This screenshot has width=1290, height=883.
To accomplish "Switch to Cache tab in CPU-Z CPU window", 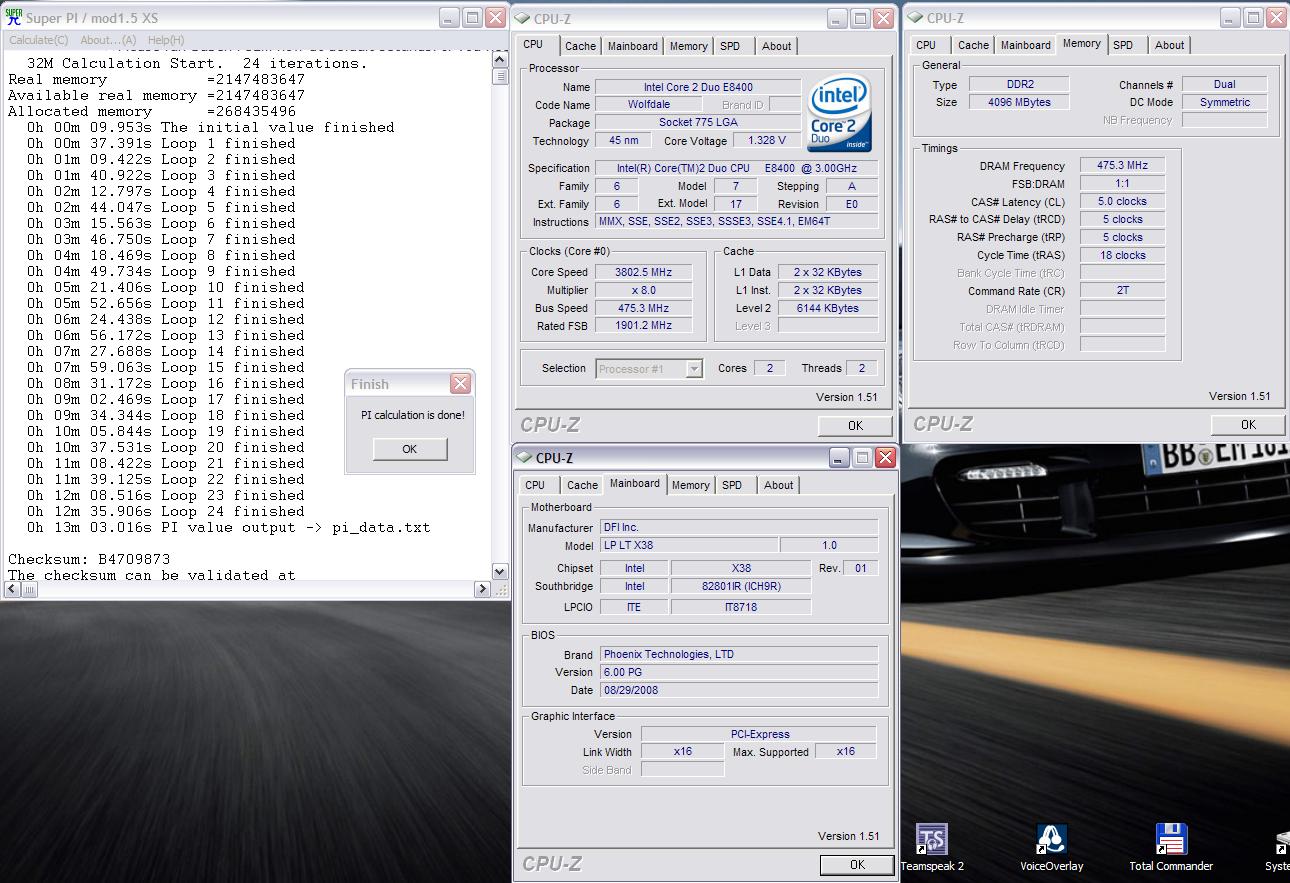I will click(580, 46).
